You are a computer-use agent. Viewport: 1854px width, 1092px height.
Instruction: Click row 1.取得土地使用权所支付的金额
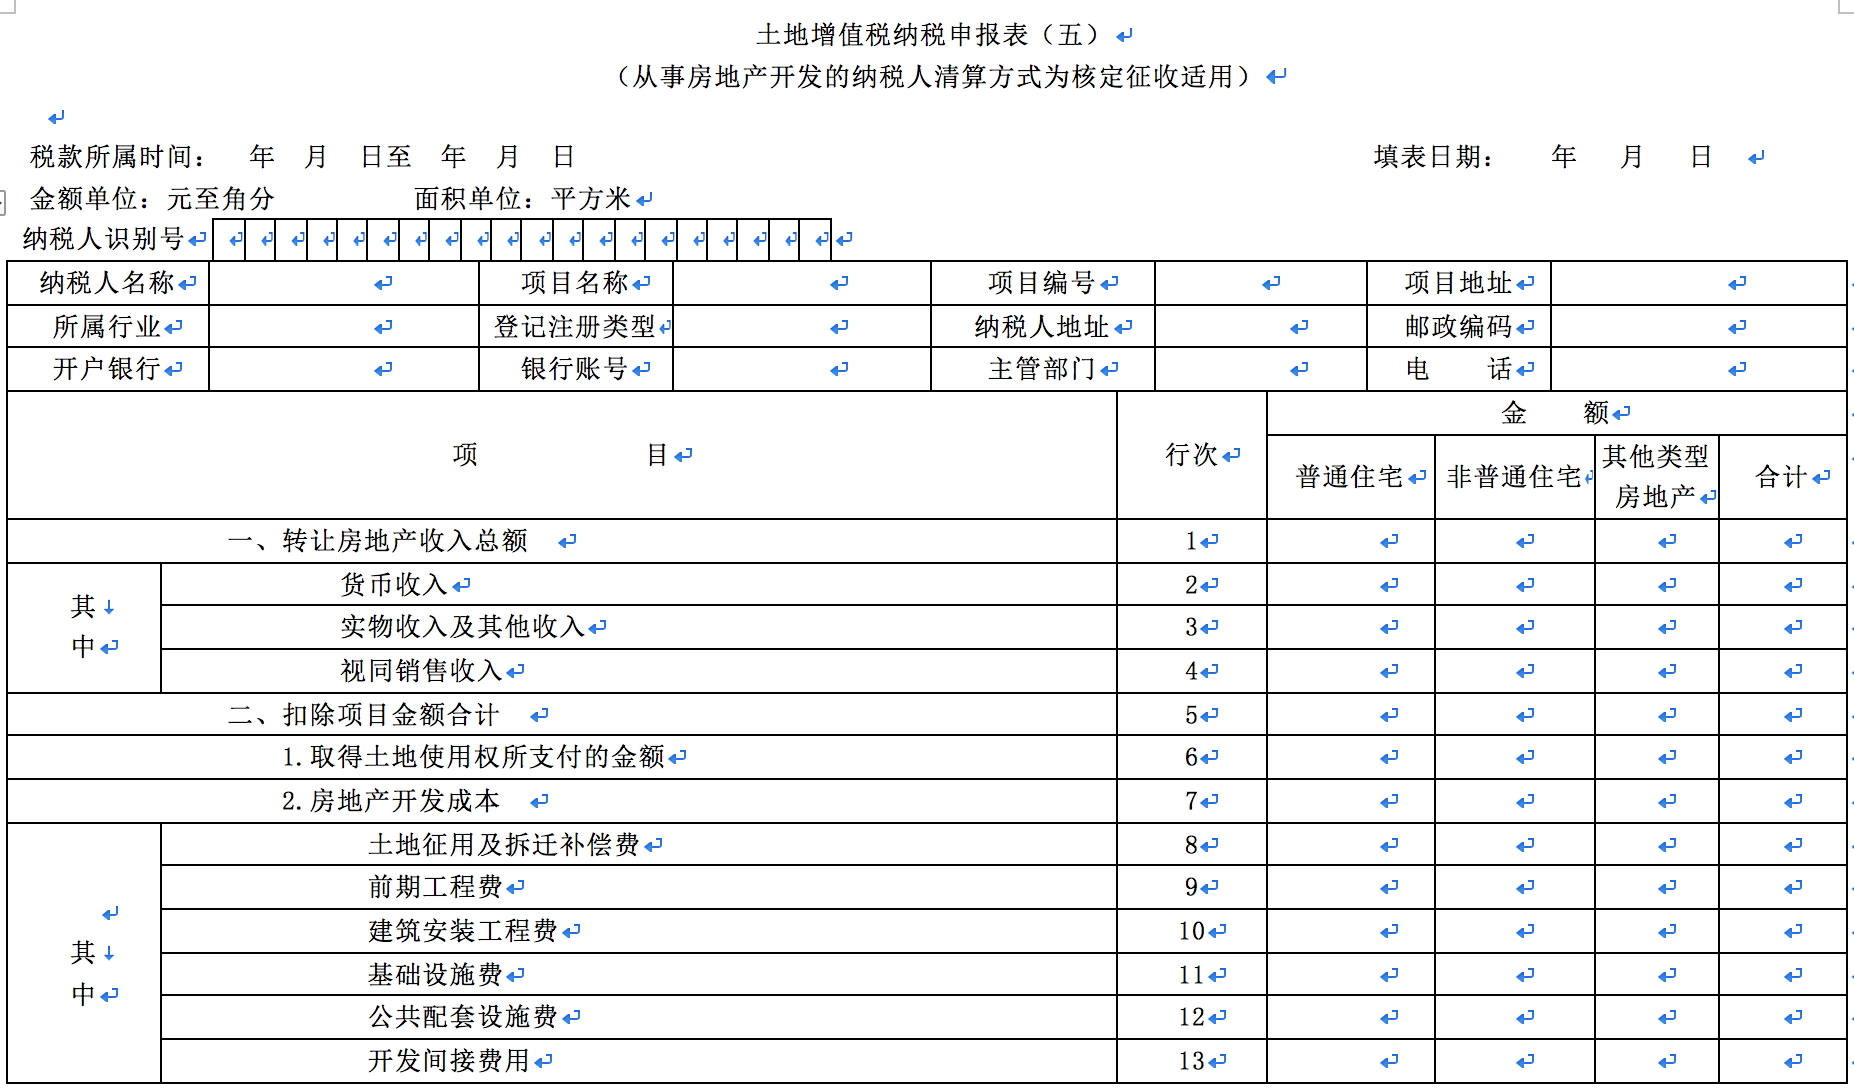[x=562, y=757]
